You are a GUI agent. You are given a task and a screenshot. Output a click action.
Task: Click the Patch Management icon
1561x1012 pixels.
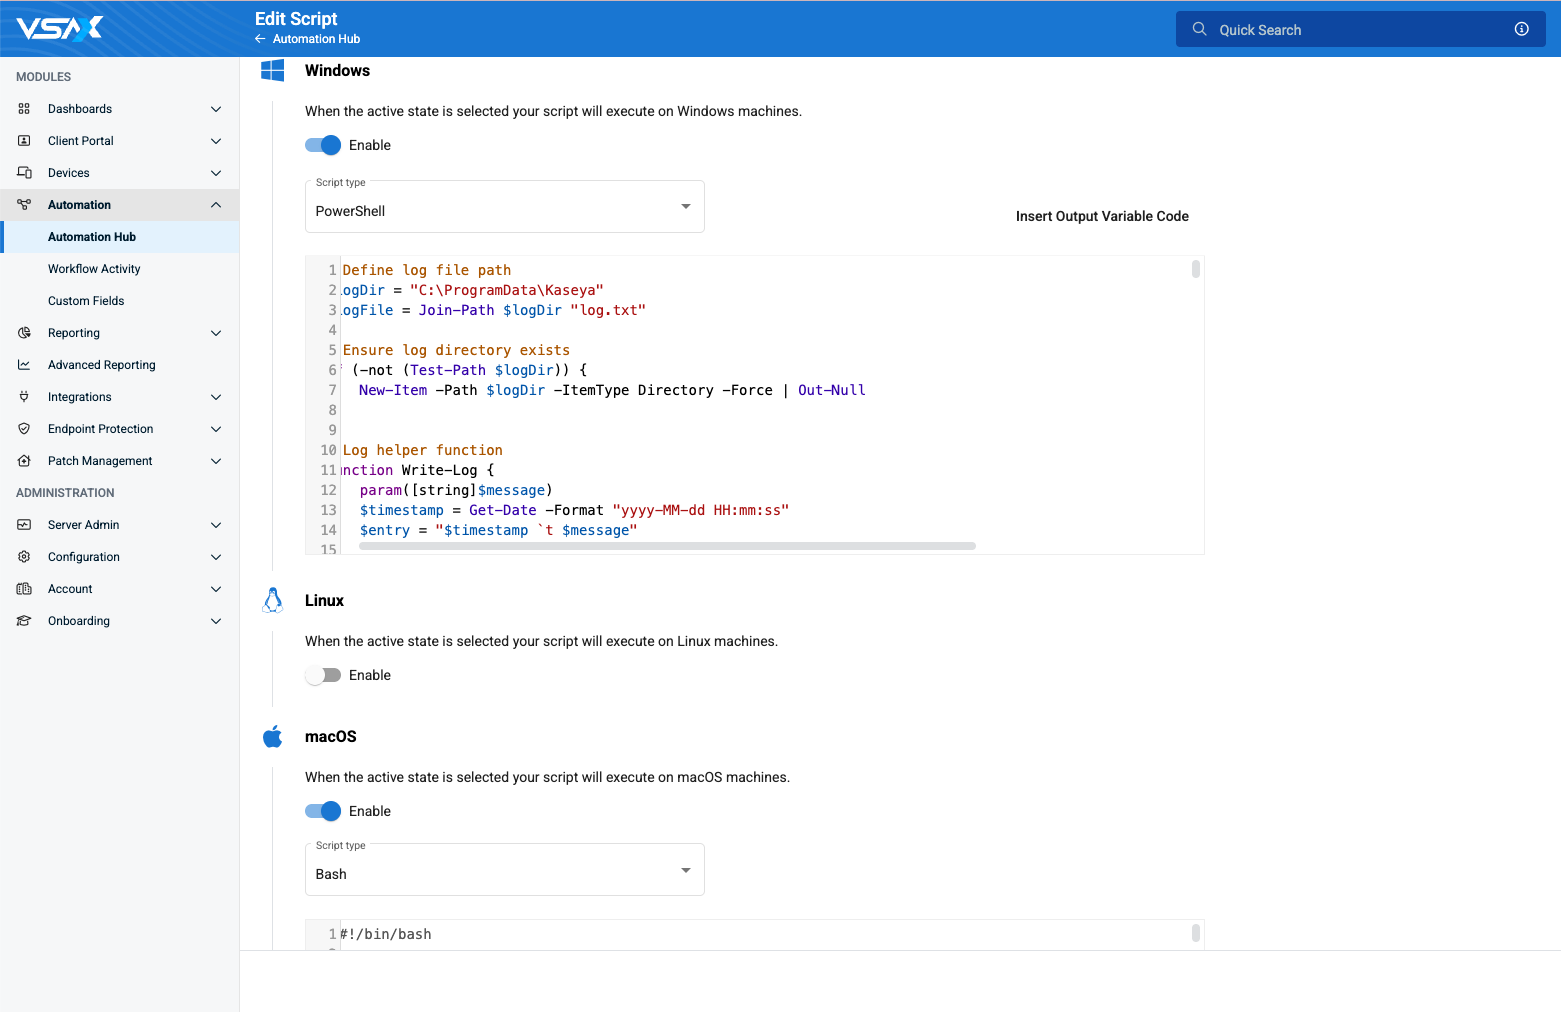pyautogui.click(x=24, y=461)
